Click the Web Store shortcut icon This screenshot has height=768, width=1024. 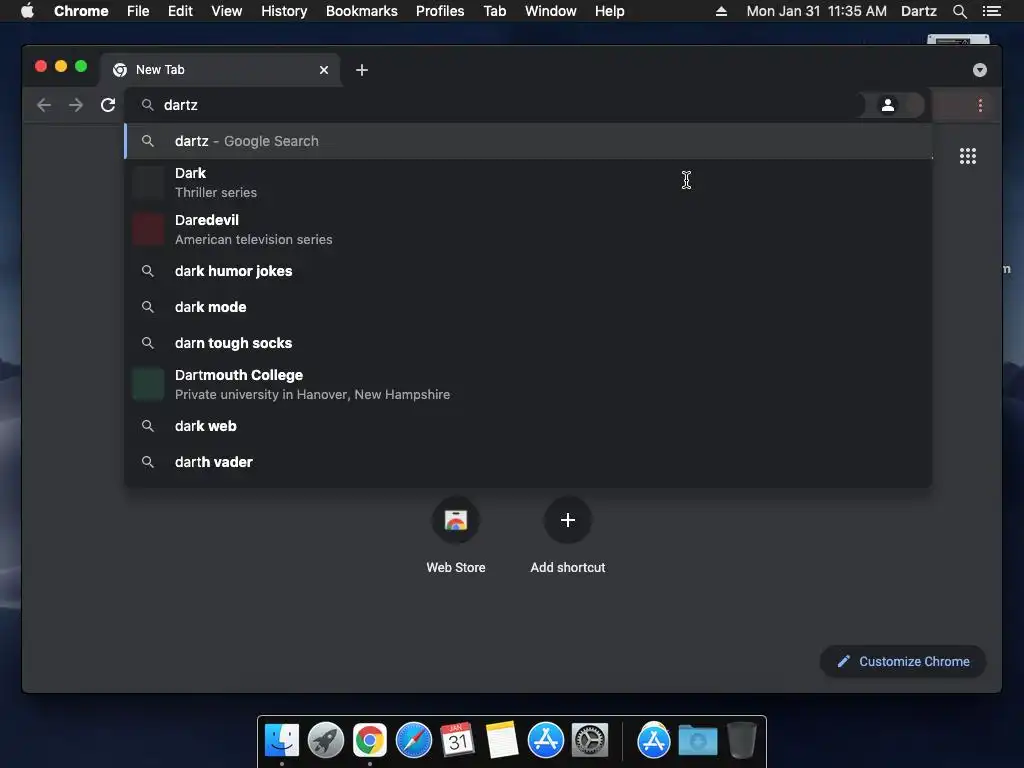pos(456,520)
